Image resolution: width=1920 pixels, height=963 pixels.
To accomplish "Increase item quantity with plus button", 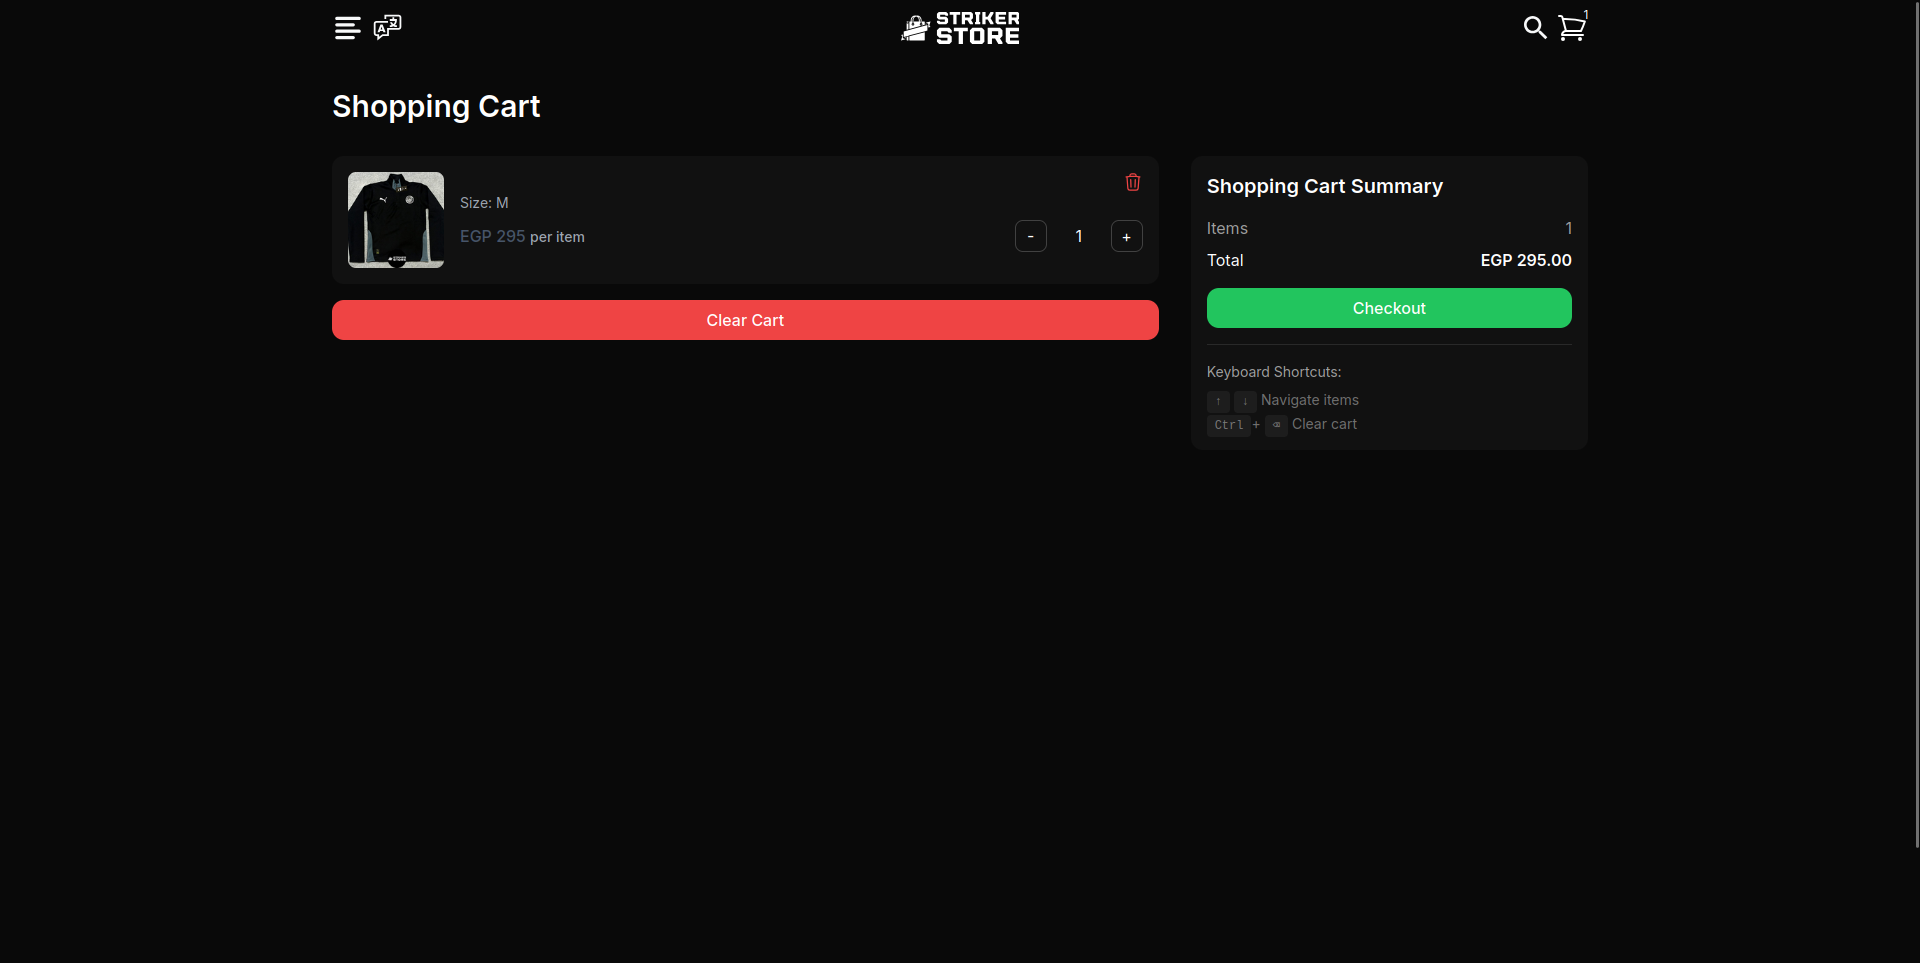I will click(x=1126, y=236).
